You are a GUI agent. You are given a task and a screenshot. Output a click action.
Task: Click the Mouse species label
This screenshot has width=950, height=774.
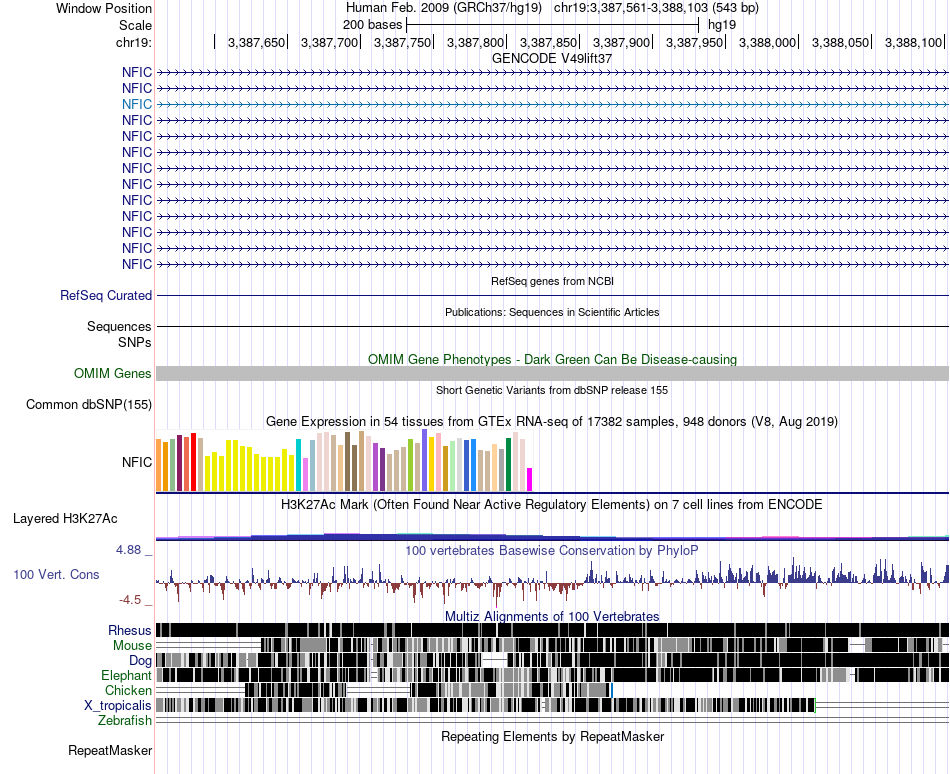click(x=132, y=646)
